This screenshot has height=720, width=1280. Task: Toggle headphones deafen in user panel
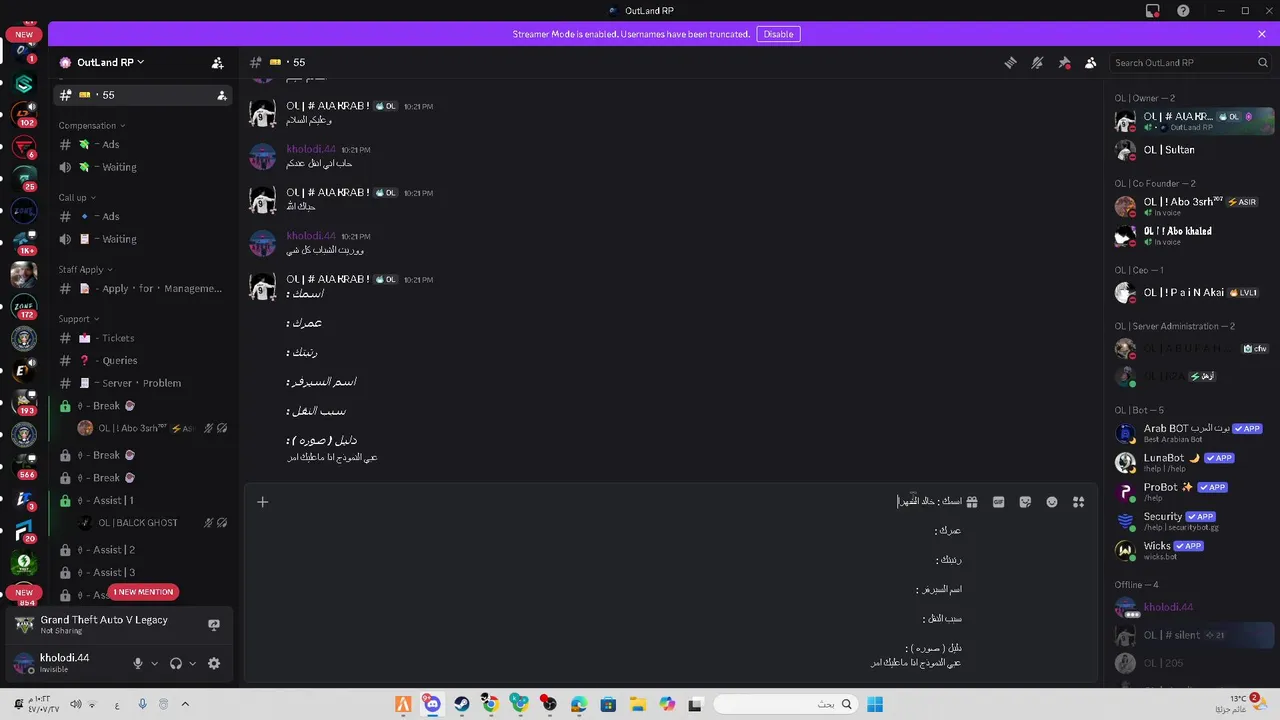coord(176,663)
